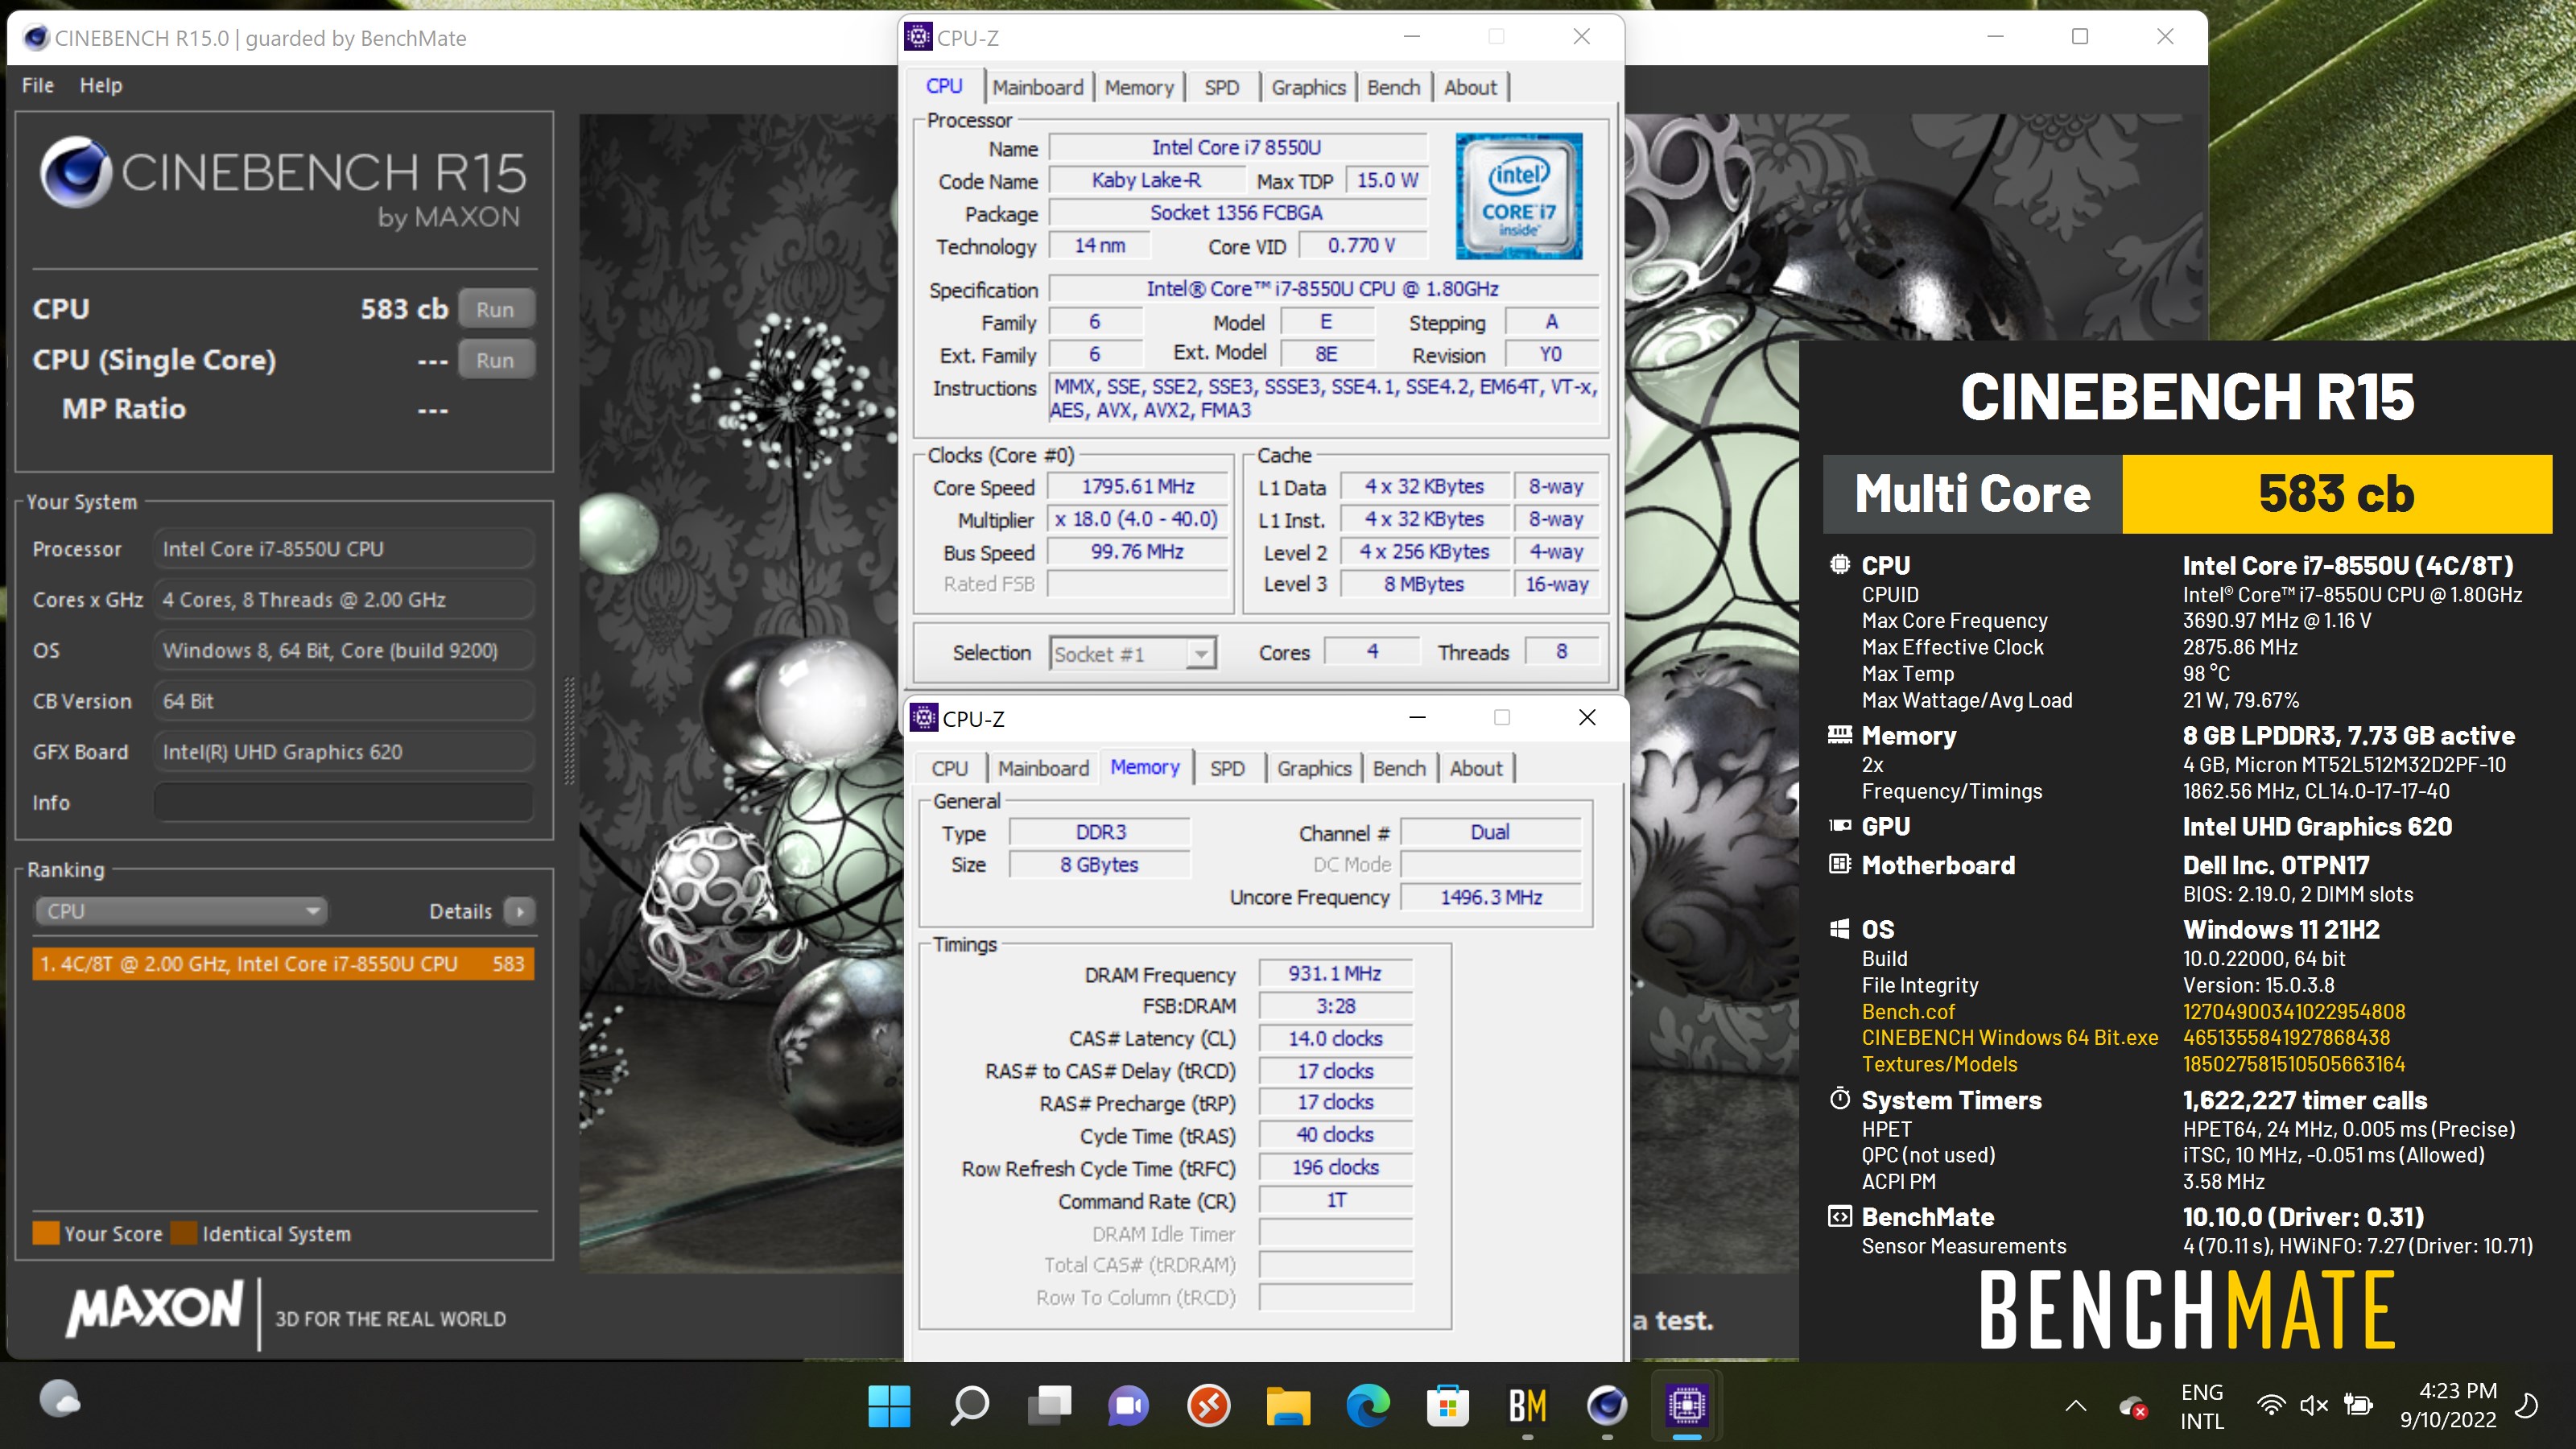Click the Multiplier value x 18.0
2576x1449 pixels.
1138,520
